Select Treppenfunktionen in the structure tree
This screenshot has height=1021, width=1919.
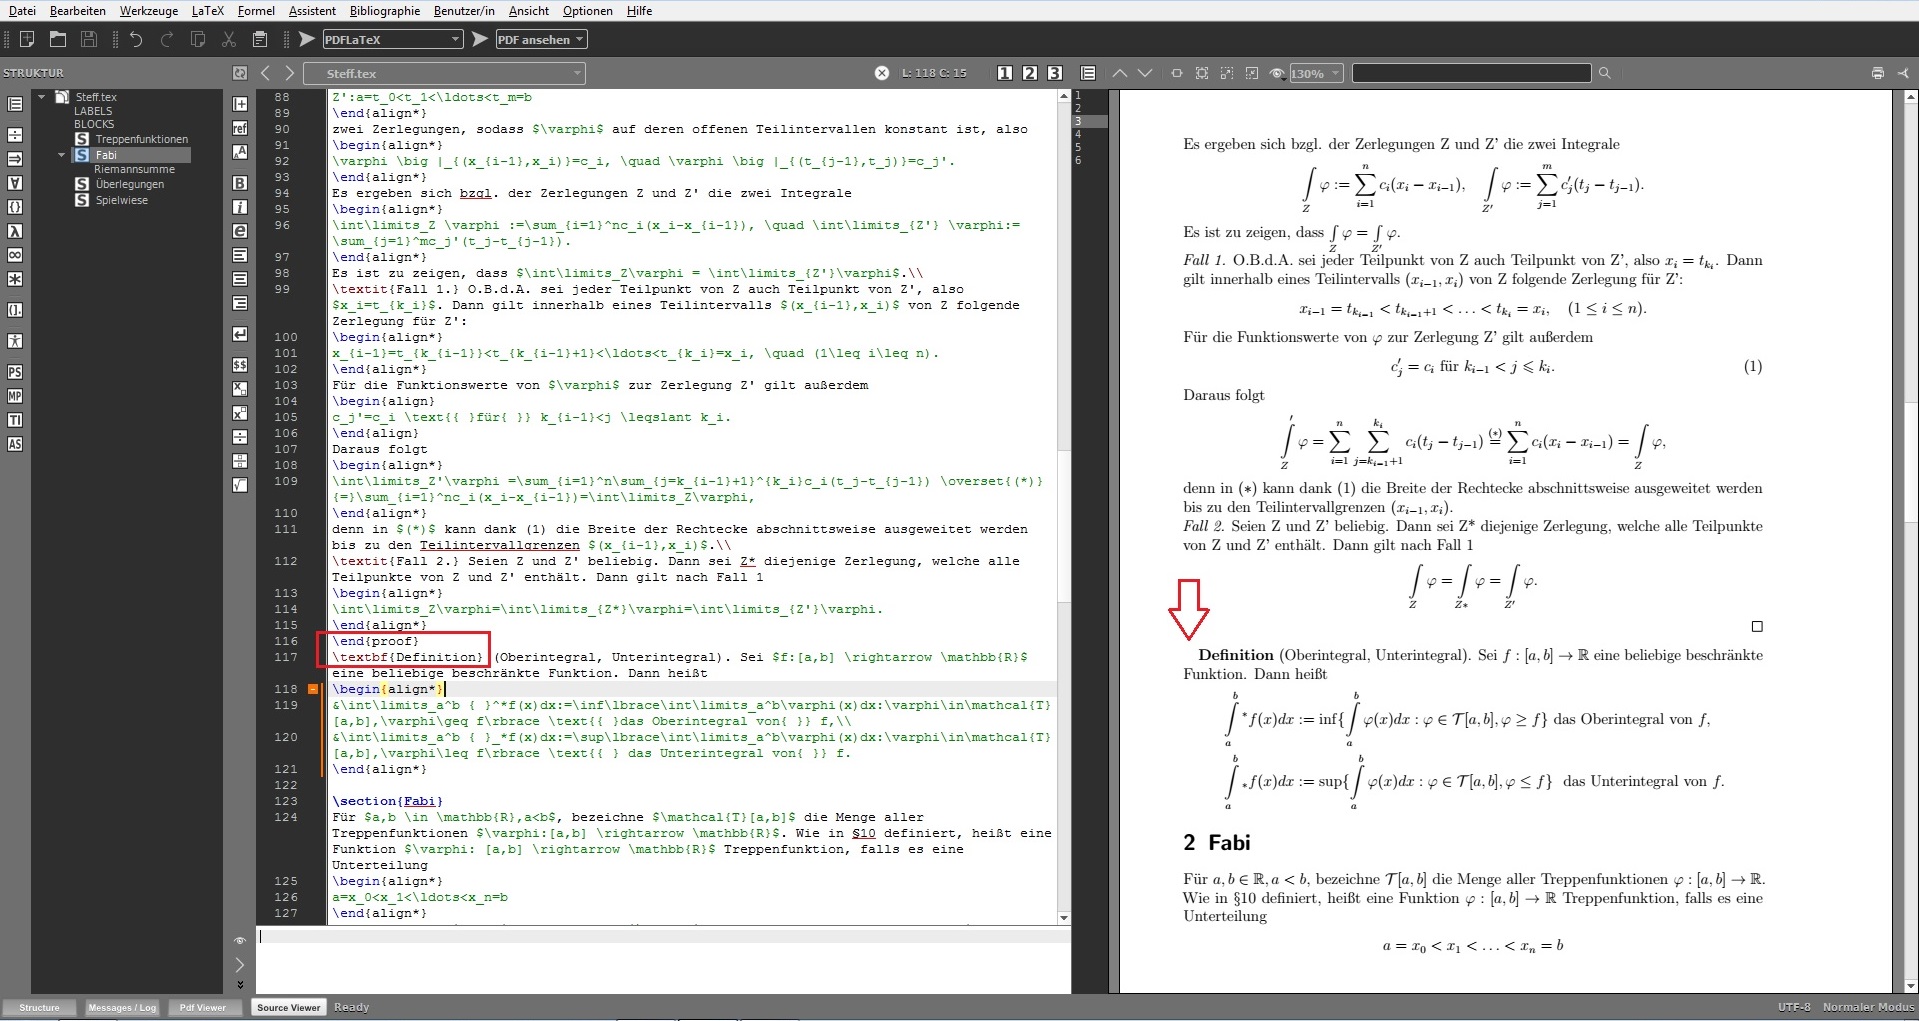point(141,139)
